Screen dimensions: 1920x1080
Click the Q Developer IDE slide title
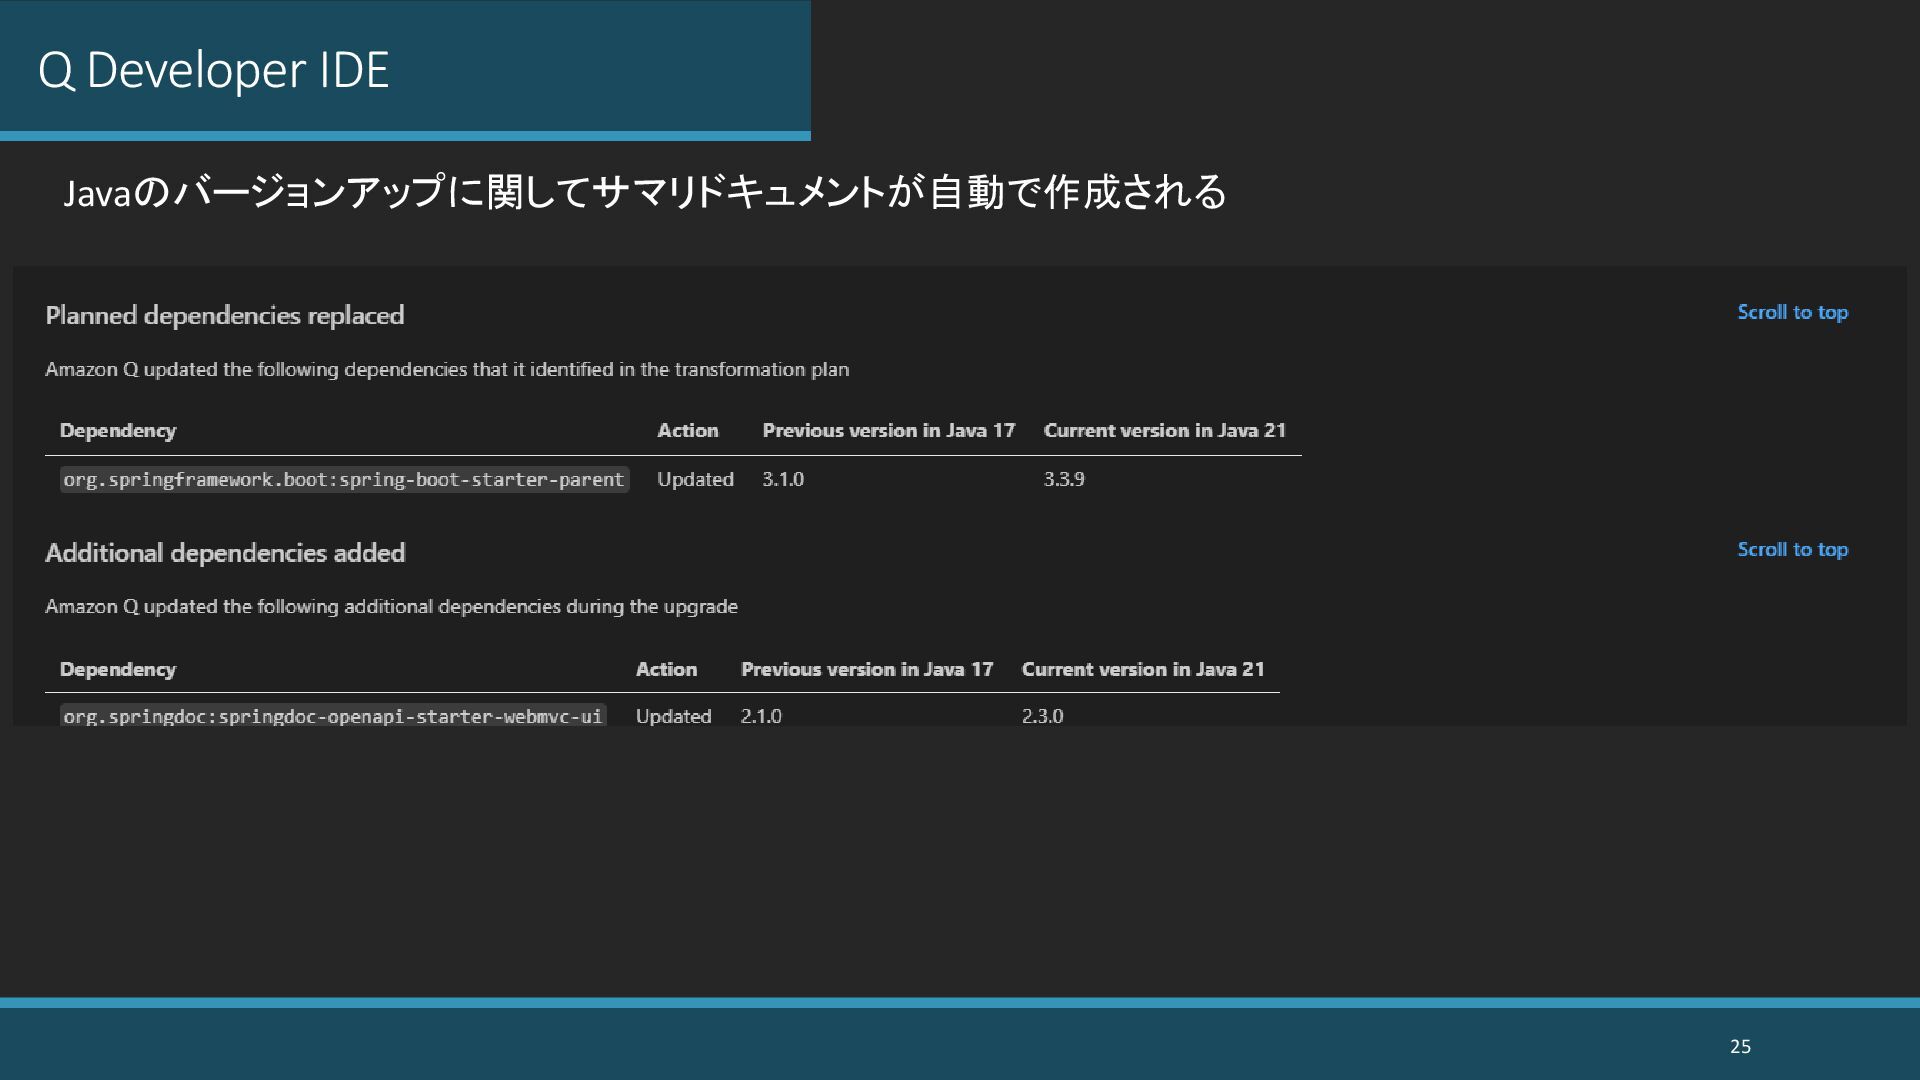click(213, 70)
